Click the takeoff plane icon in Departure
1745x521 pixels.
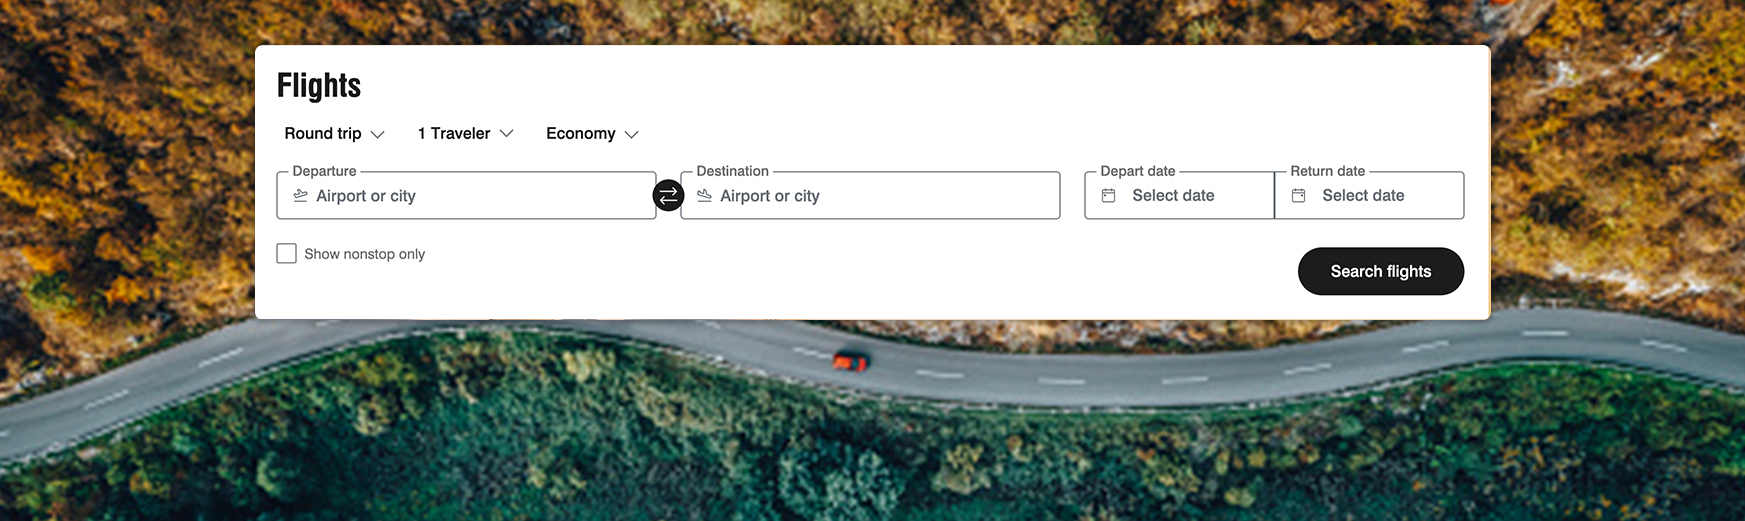(300, 196)
